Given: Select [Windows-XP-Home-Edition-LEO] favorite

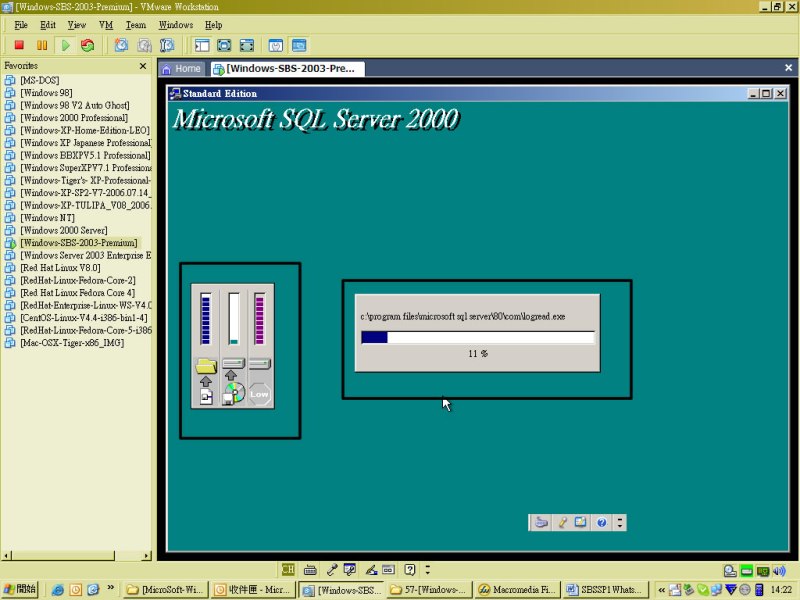Looking at the screenshot, I should click(x=85, y=130).
